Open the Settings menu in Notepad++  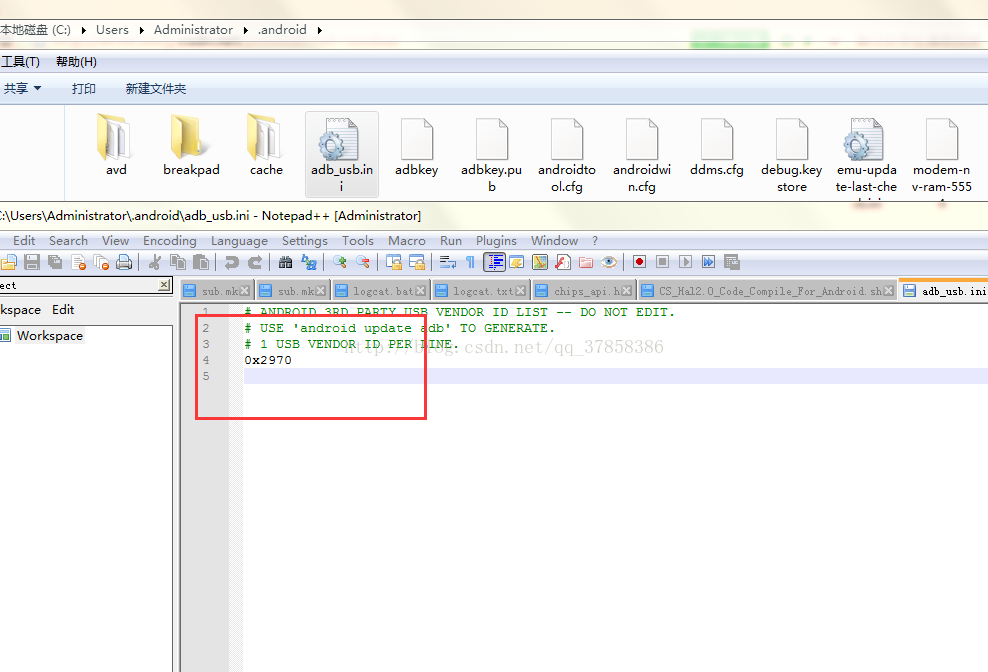304,241
